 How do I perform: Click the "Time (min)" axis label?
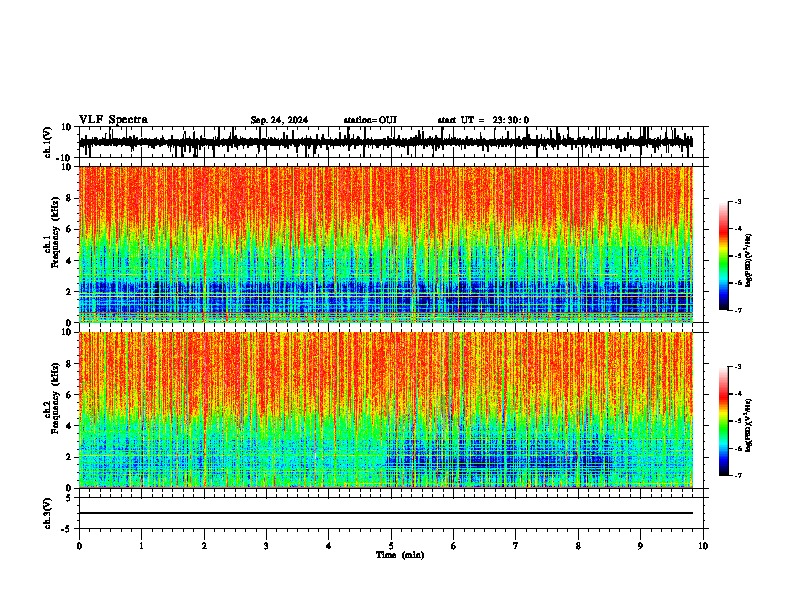400,555
